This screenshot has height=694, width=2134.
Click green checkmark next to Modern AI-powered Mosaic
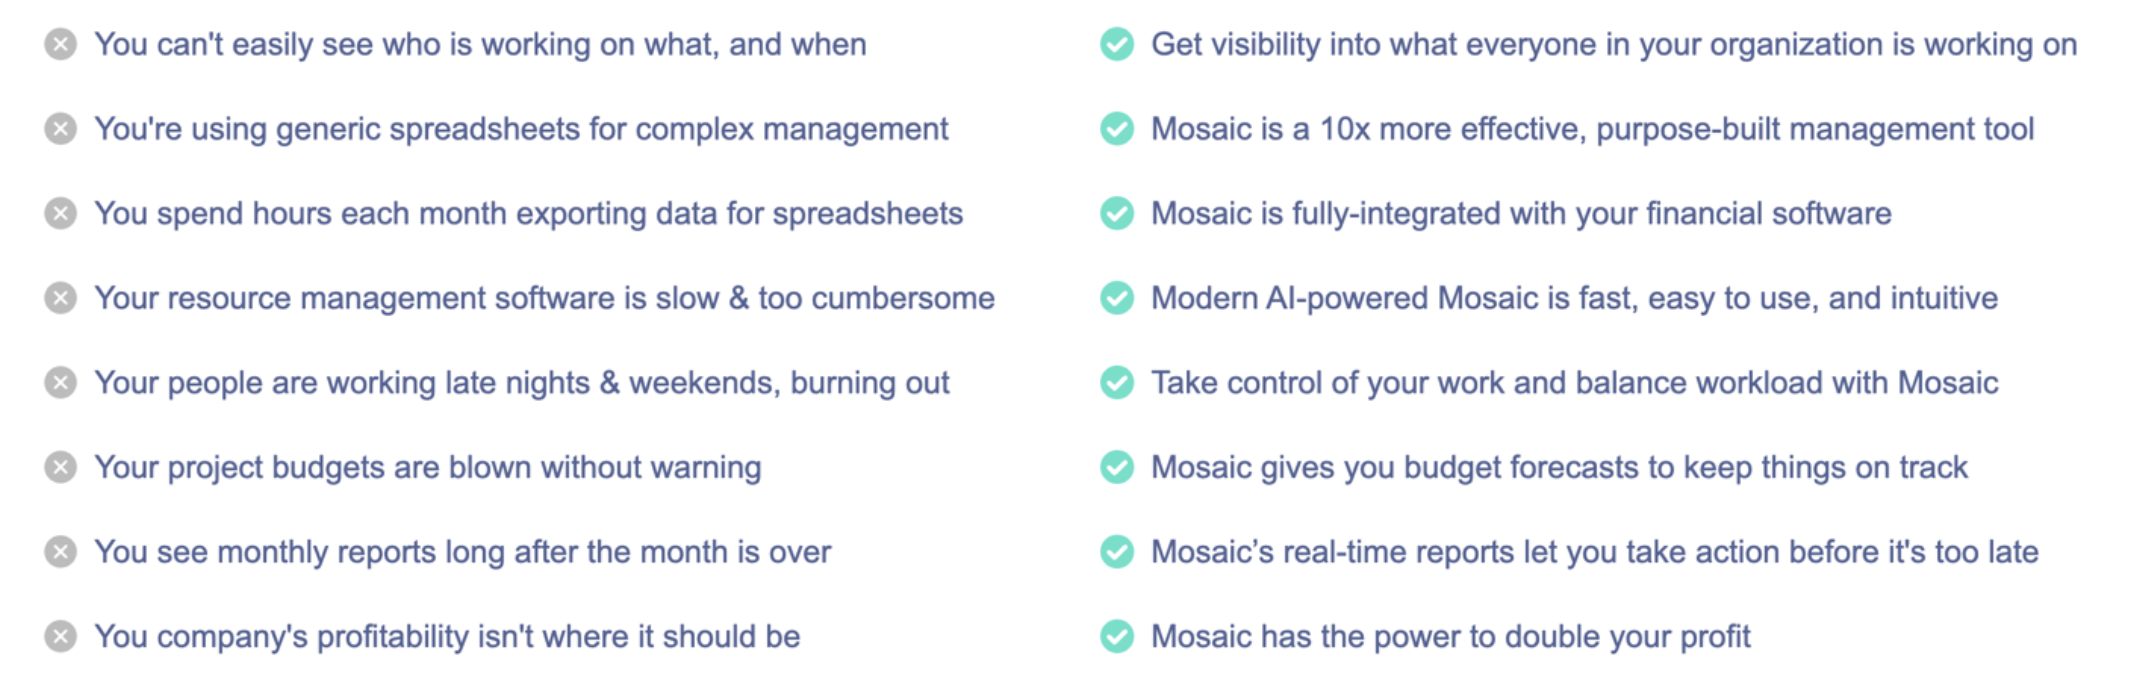pos(1117,298)
